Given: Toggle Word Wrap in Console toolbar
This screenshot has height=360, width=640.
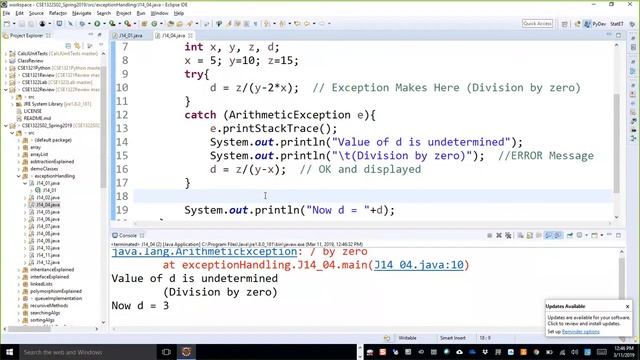Looking at the screenshot, I should pyautogui.click(x=539, y=236).
